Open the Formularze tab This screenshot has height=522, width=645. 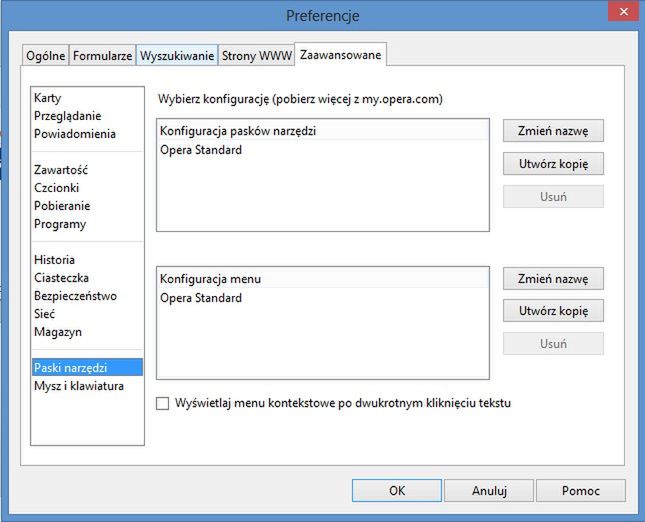[x=102, y=55]
